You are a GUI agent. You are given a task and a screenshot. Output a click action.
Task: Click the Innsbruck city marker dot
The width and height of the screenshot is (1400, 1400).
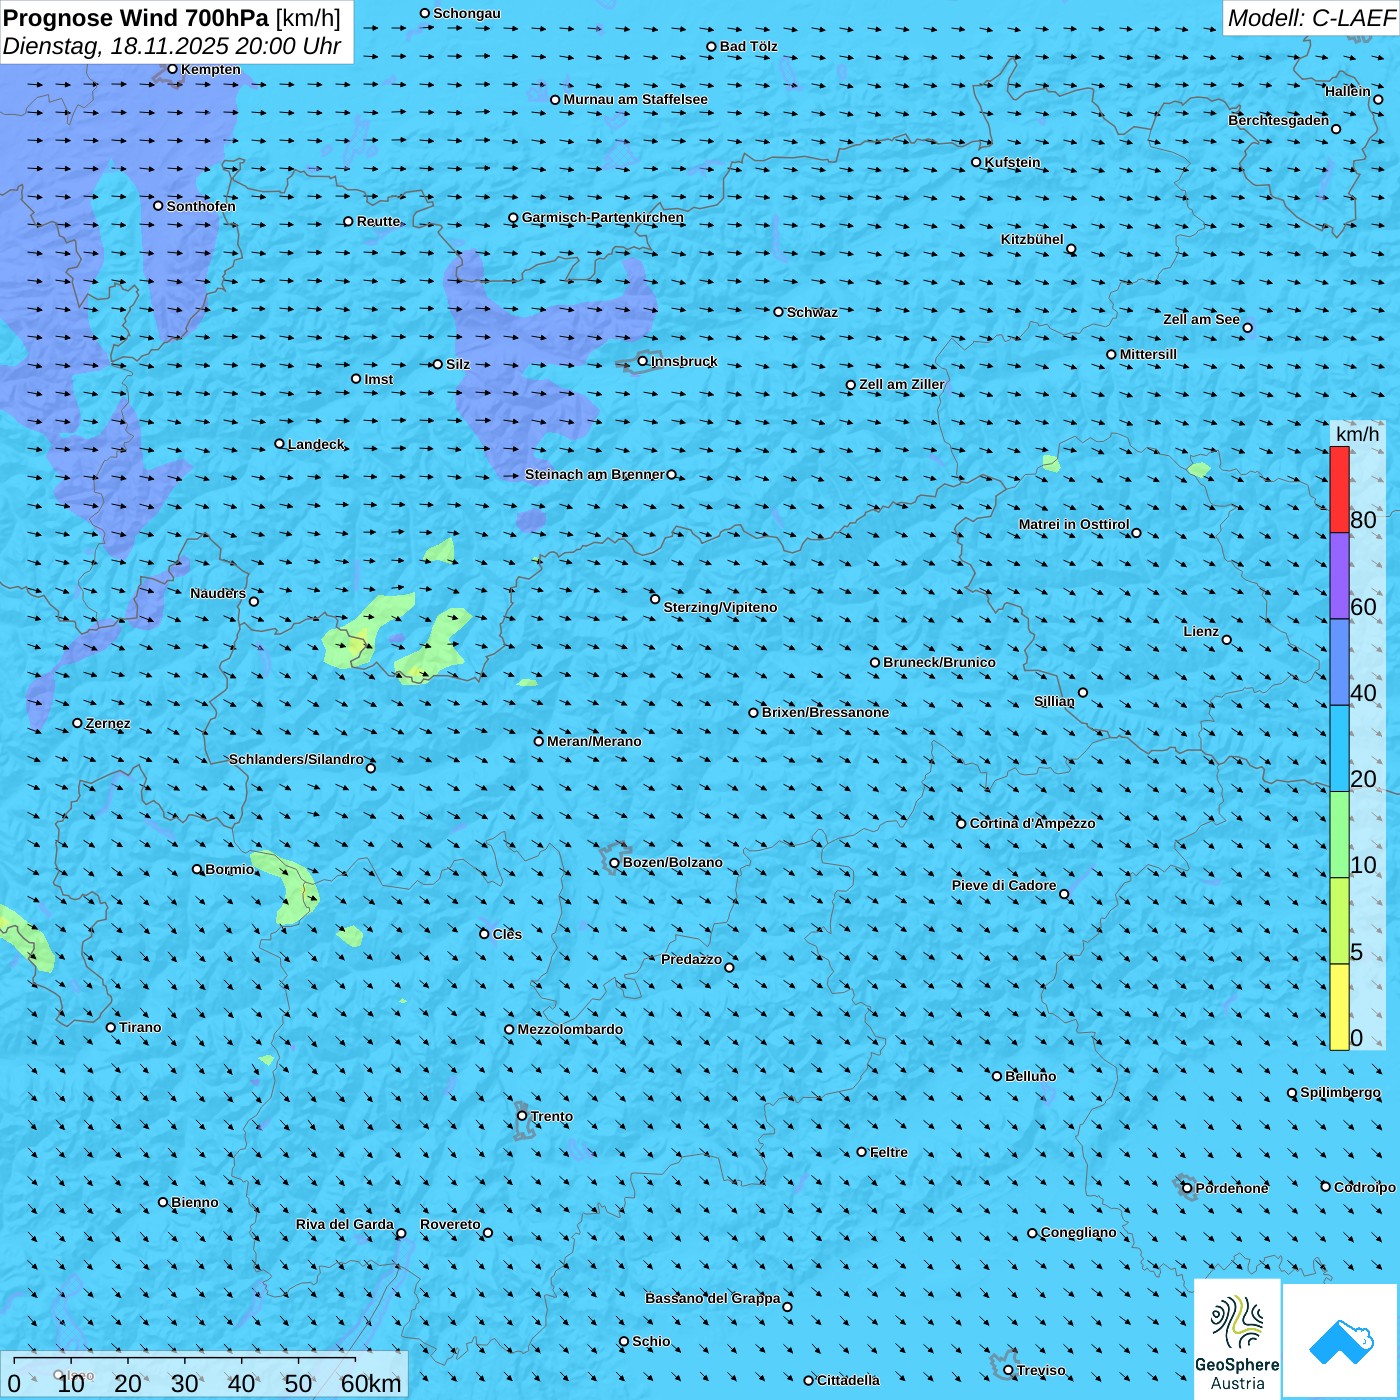[x=643, y=361]
